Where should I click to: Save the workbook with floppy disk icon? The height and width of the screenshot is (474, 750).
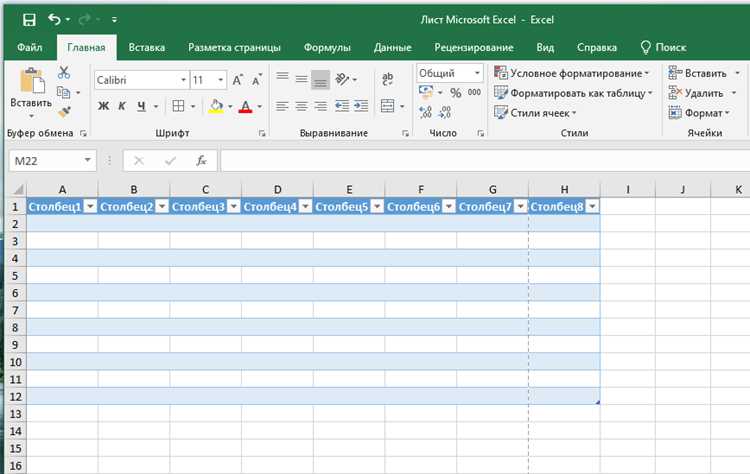(29, 20)
